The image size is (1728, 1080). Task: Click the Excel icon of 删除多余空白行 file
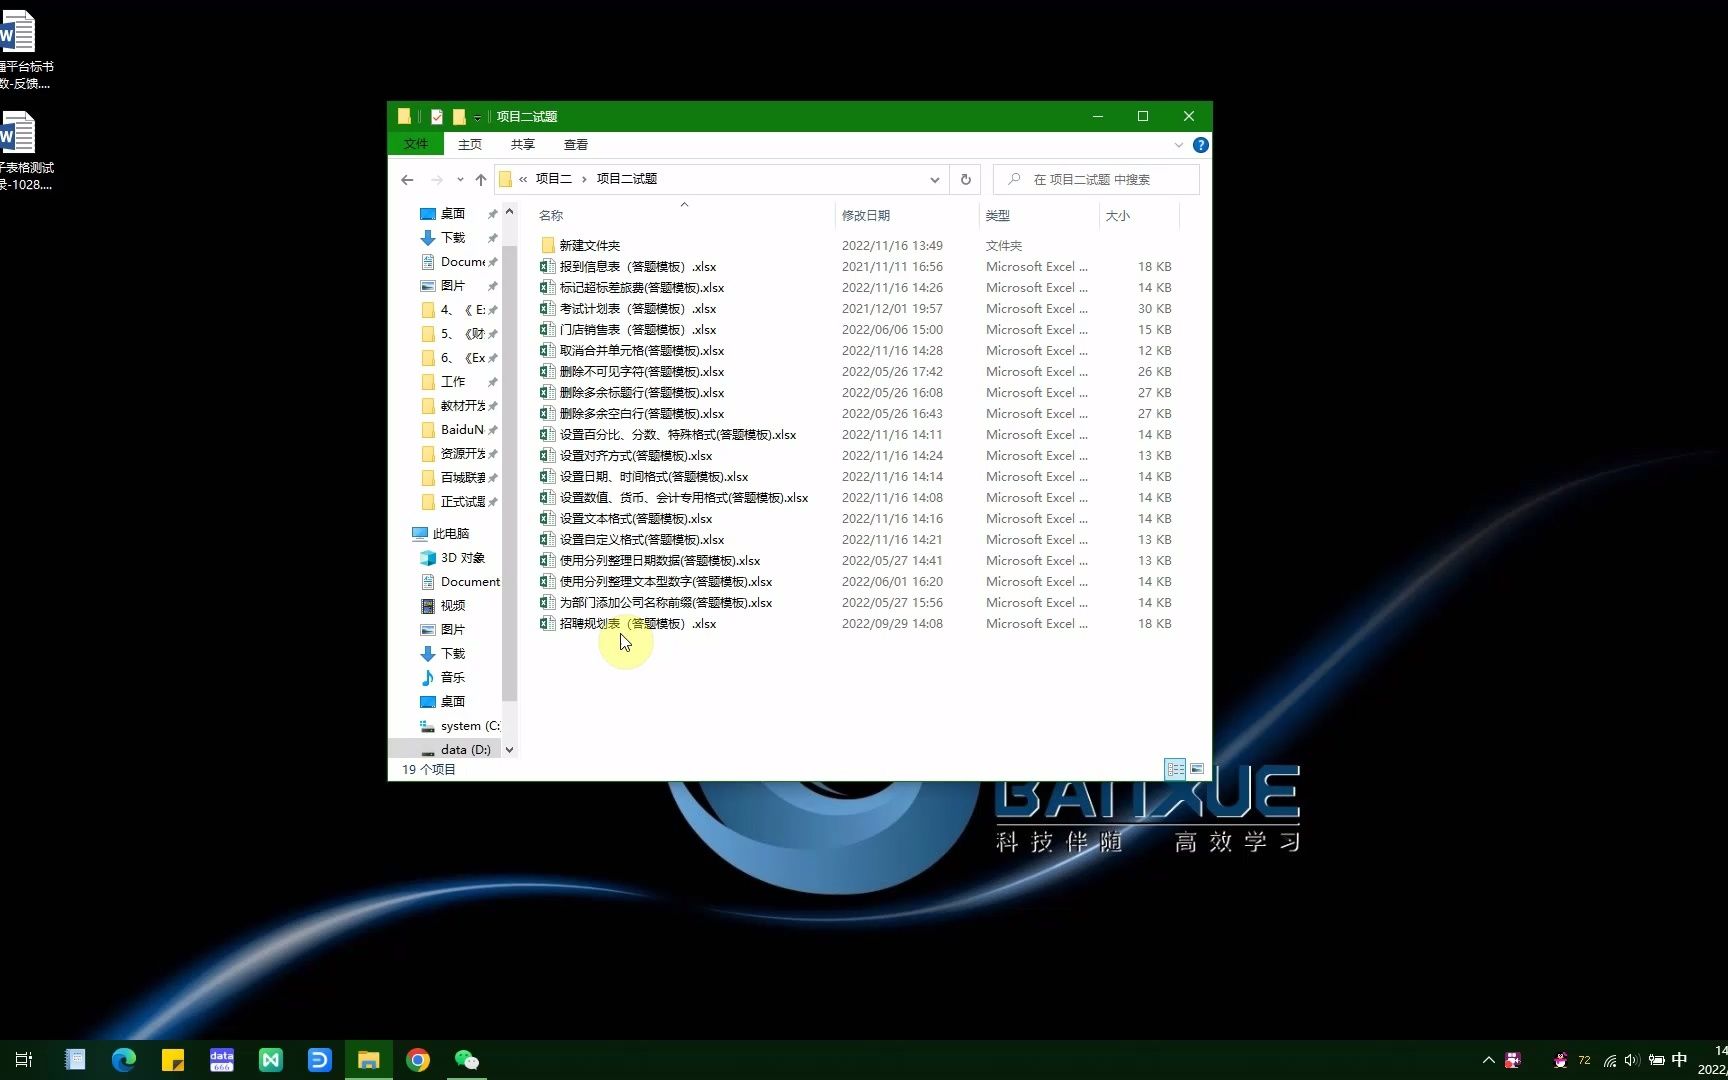[547, 414]
